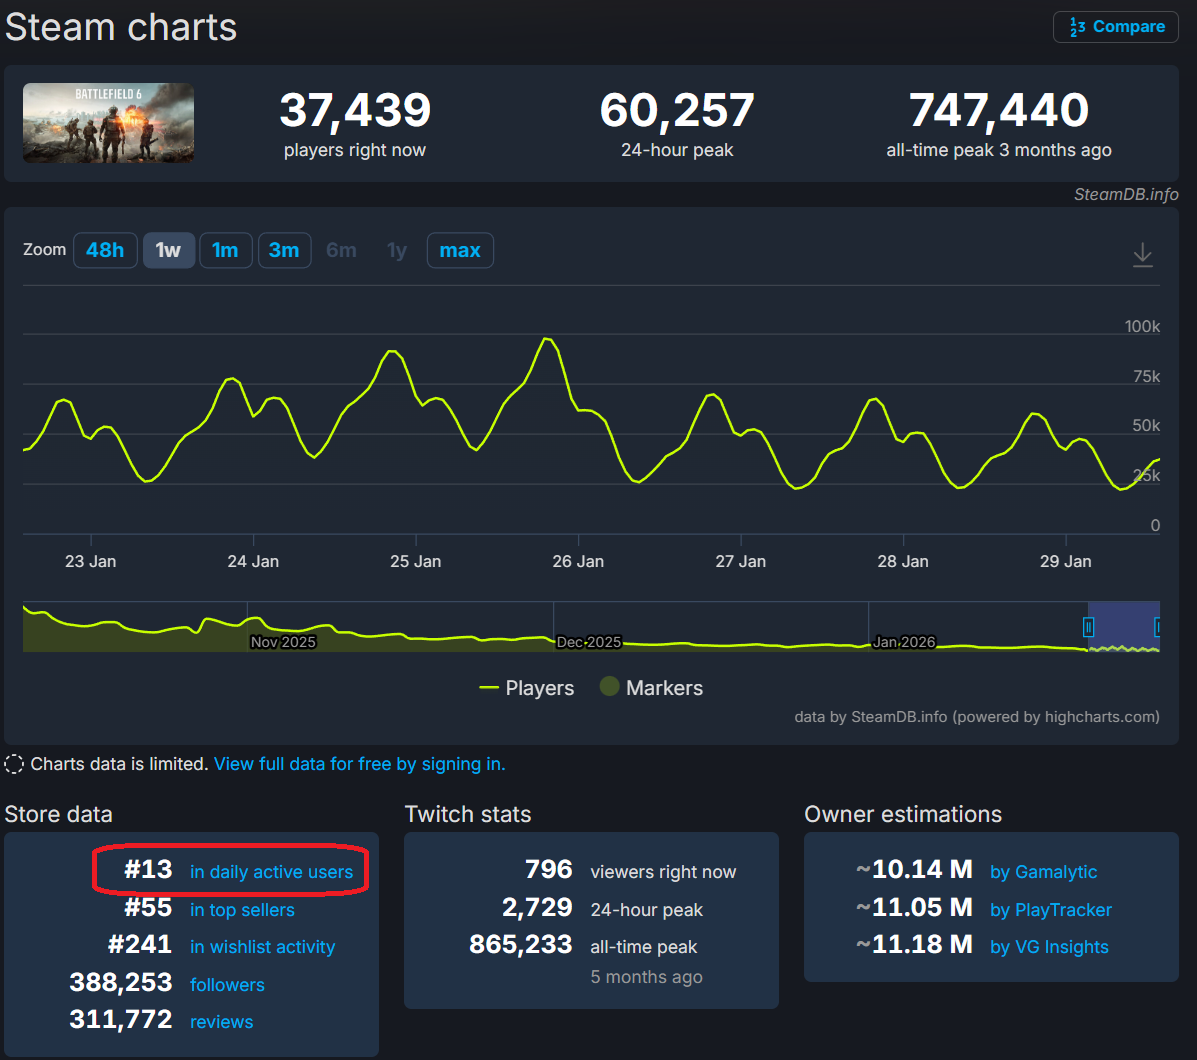Click the 747,440 all-time peak figure

[999, 110]
